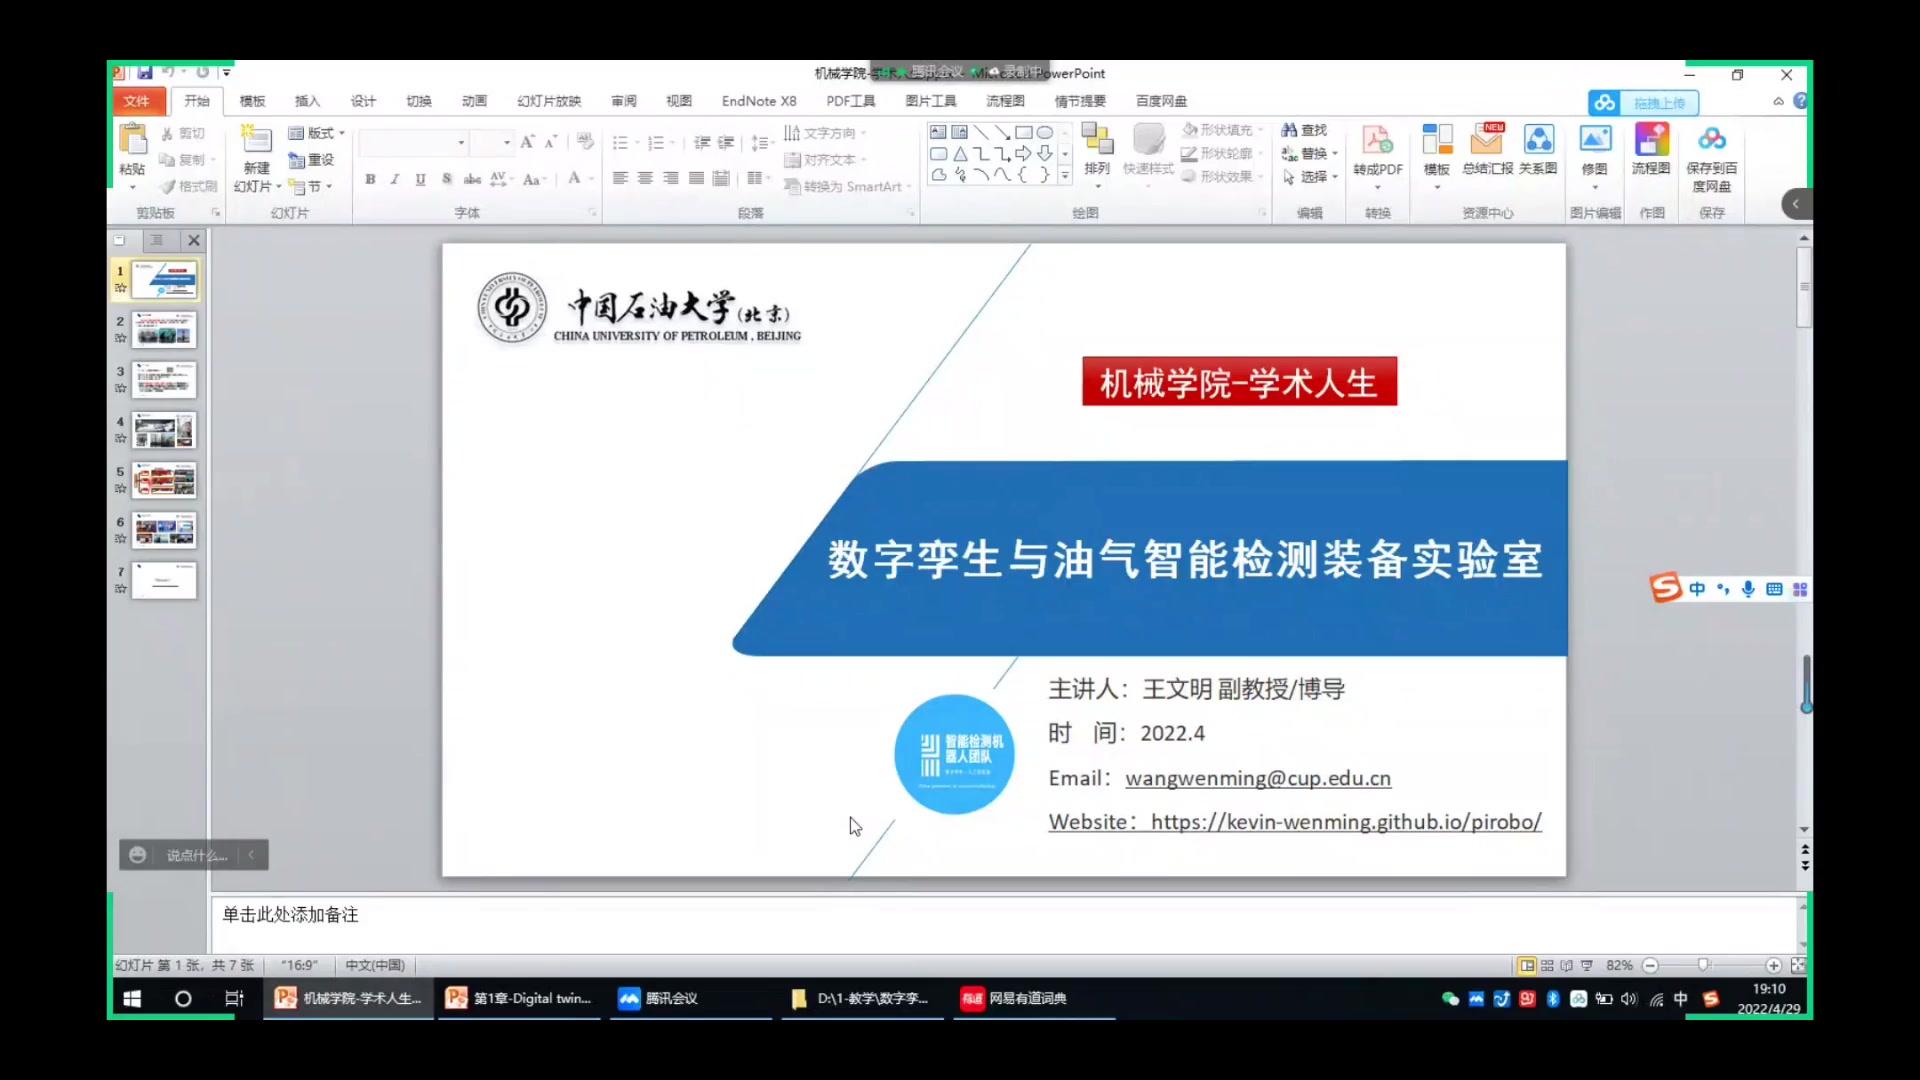Expand the shapes gallery more arrow
1920x1080 pixels.
(x=1065, y=176)
